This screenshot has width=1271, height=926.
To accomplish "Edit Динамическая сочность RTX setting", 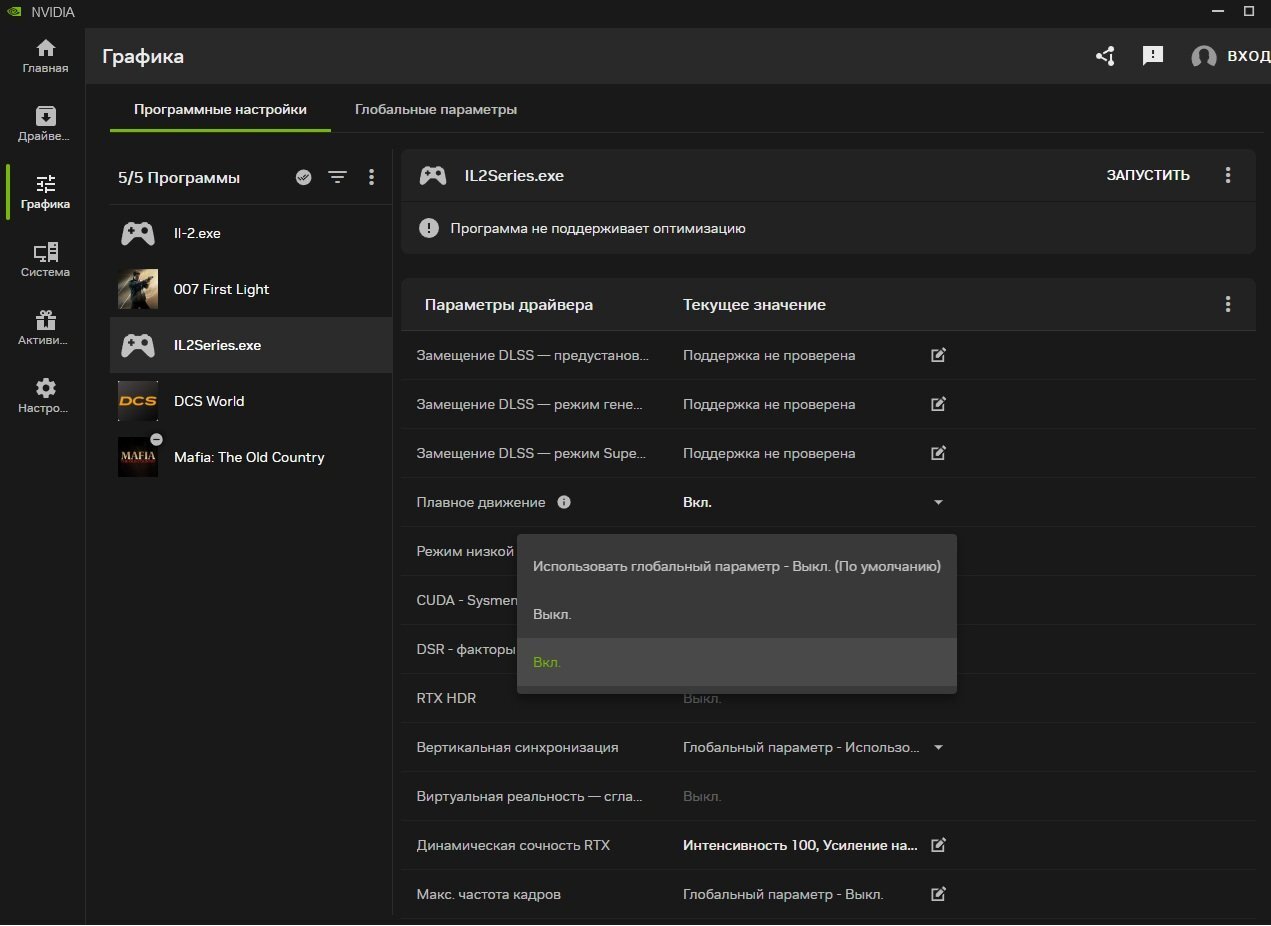I will (938, 845).
